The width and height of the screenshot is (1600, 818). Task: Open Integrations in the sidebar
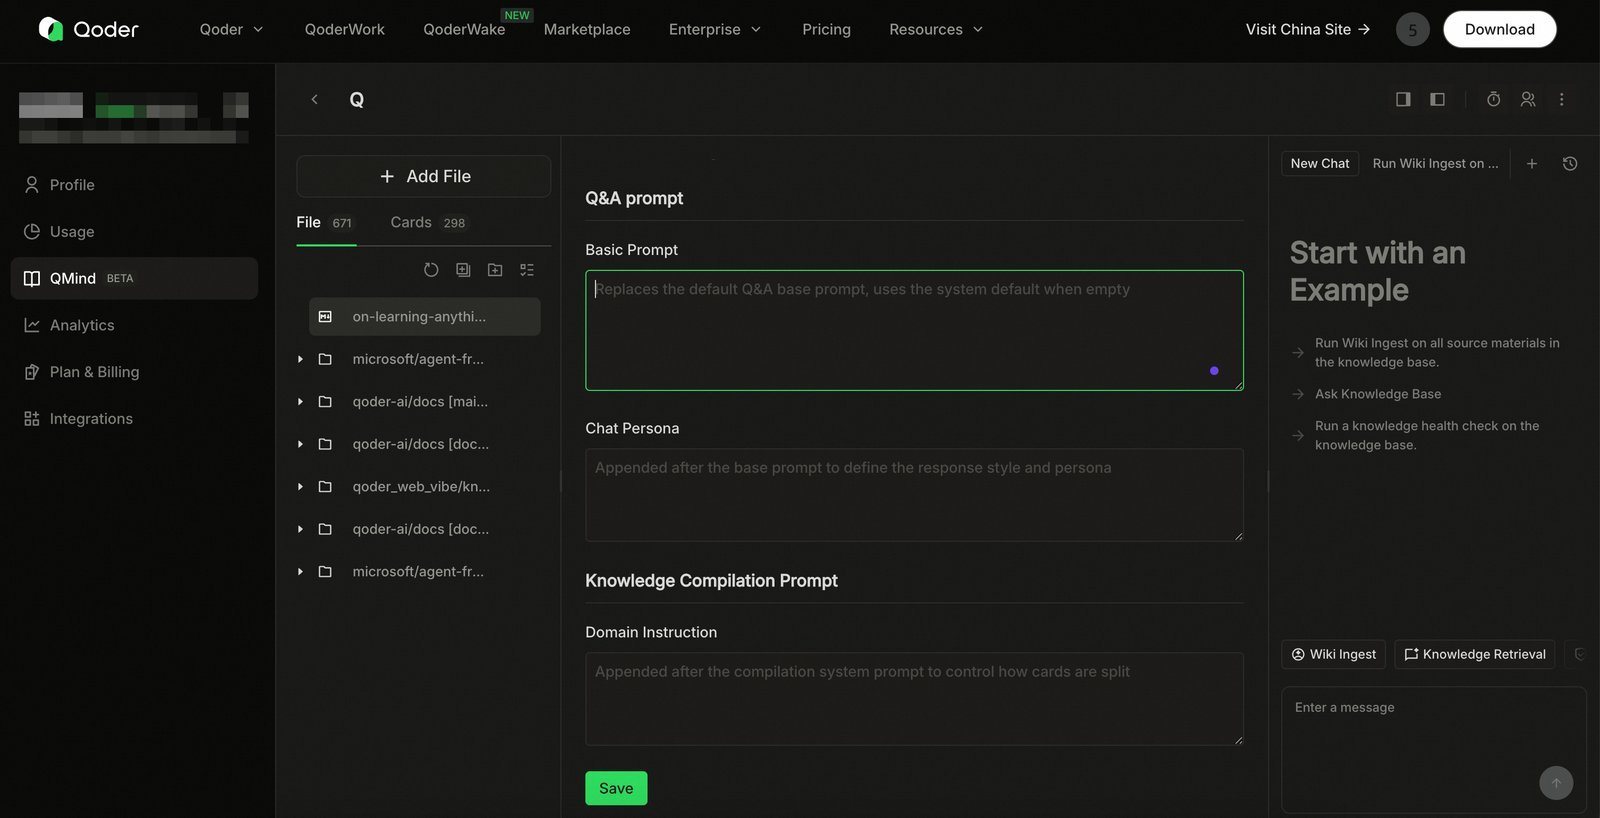click(134, 418)
